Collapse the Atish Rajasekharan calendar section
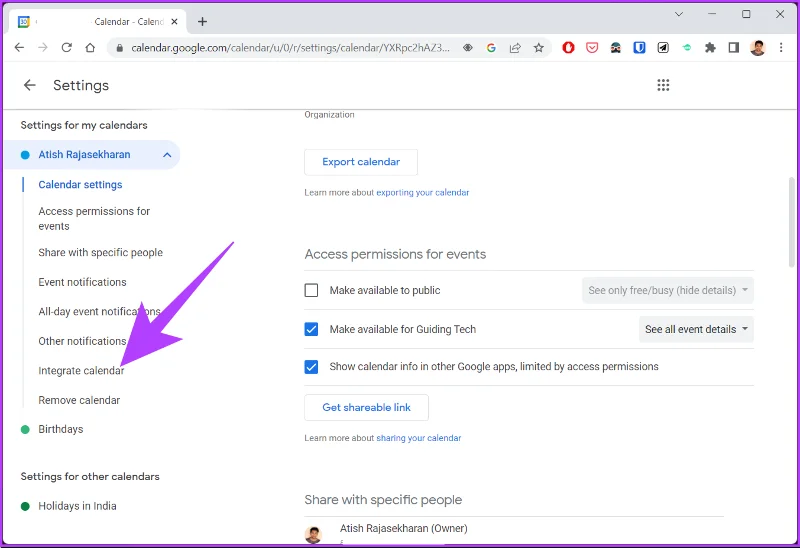The width and height of the screenshot is (800, 548). click(167, 155)
